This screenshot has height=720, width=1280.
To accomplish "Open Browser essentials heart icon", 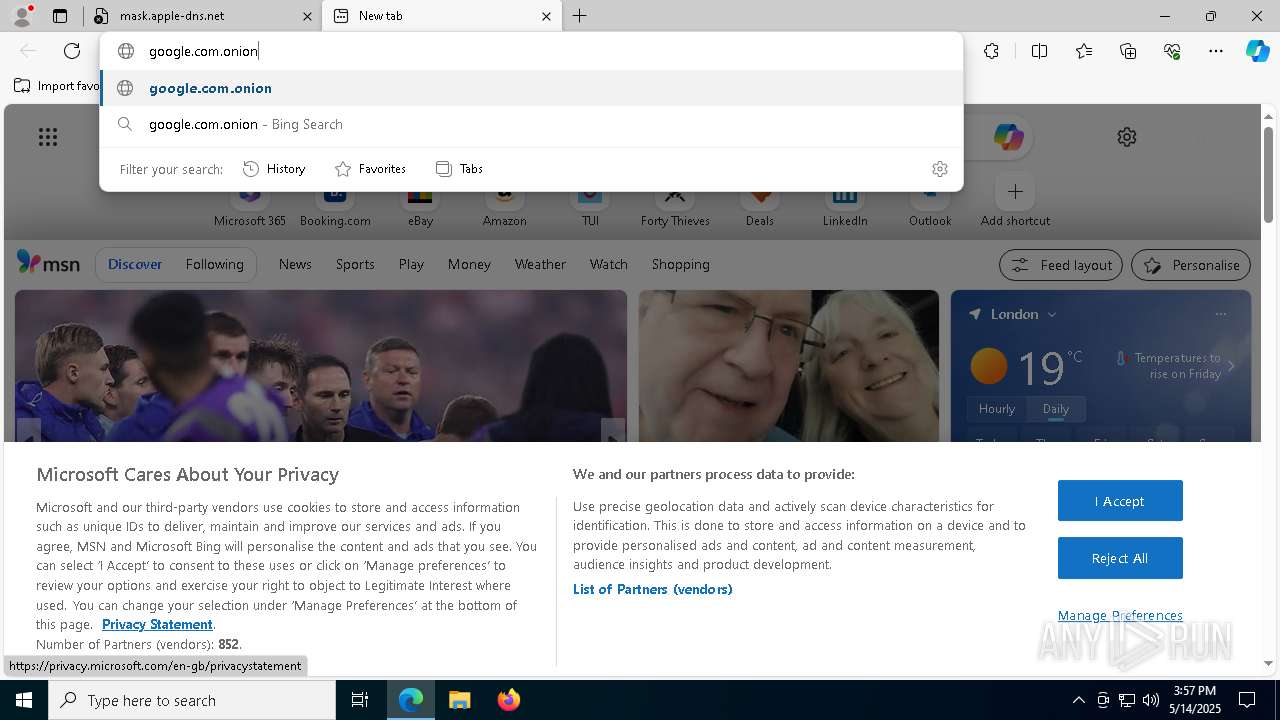I will (1172, 51).
